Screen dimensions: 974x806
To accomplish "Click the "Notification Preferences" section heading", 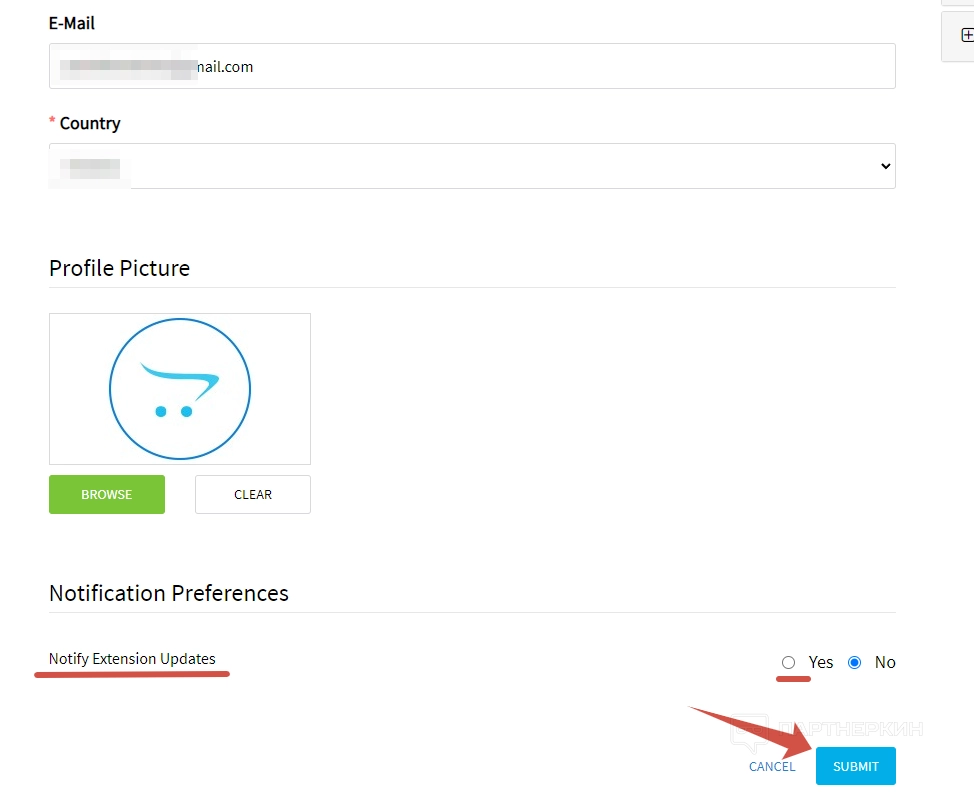I will pos(169,593).
